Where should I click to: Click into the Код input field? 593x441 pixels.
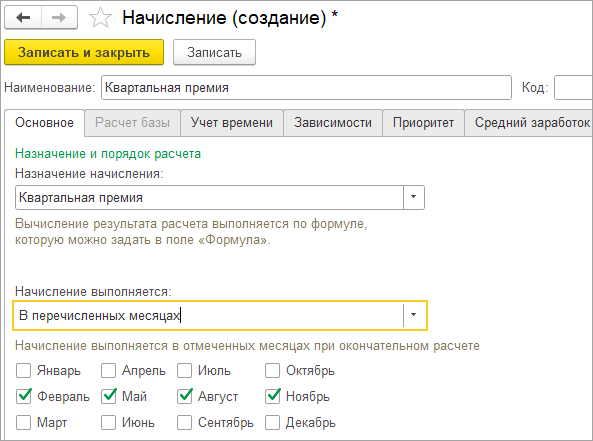(x=573, y=88)
